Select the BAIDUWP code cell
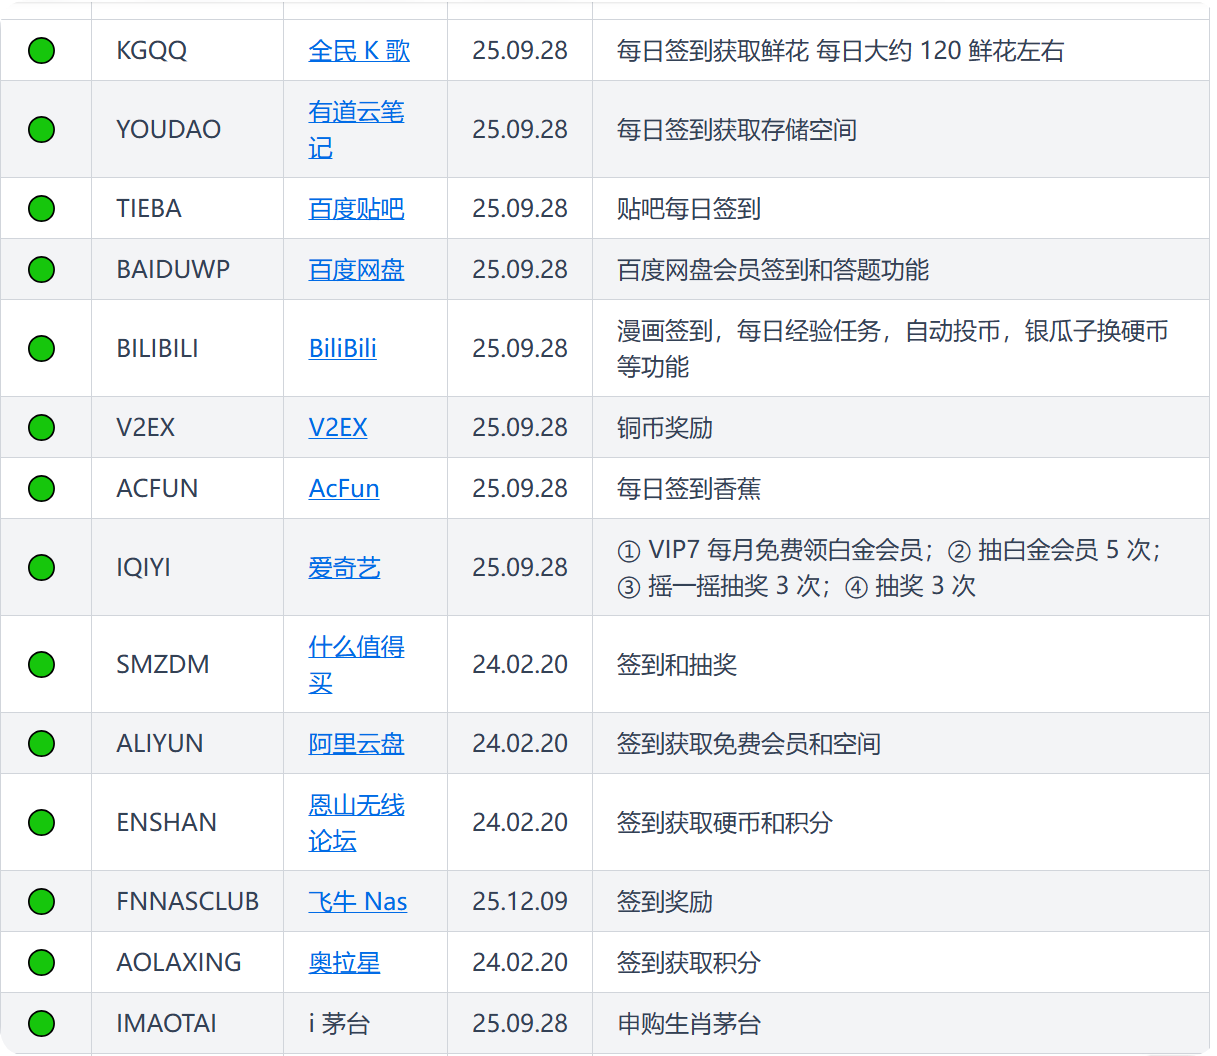 pyautogui.click(x=187, y=269)
